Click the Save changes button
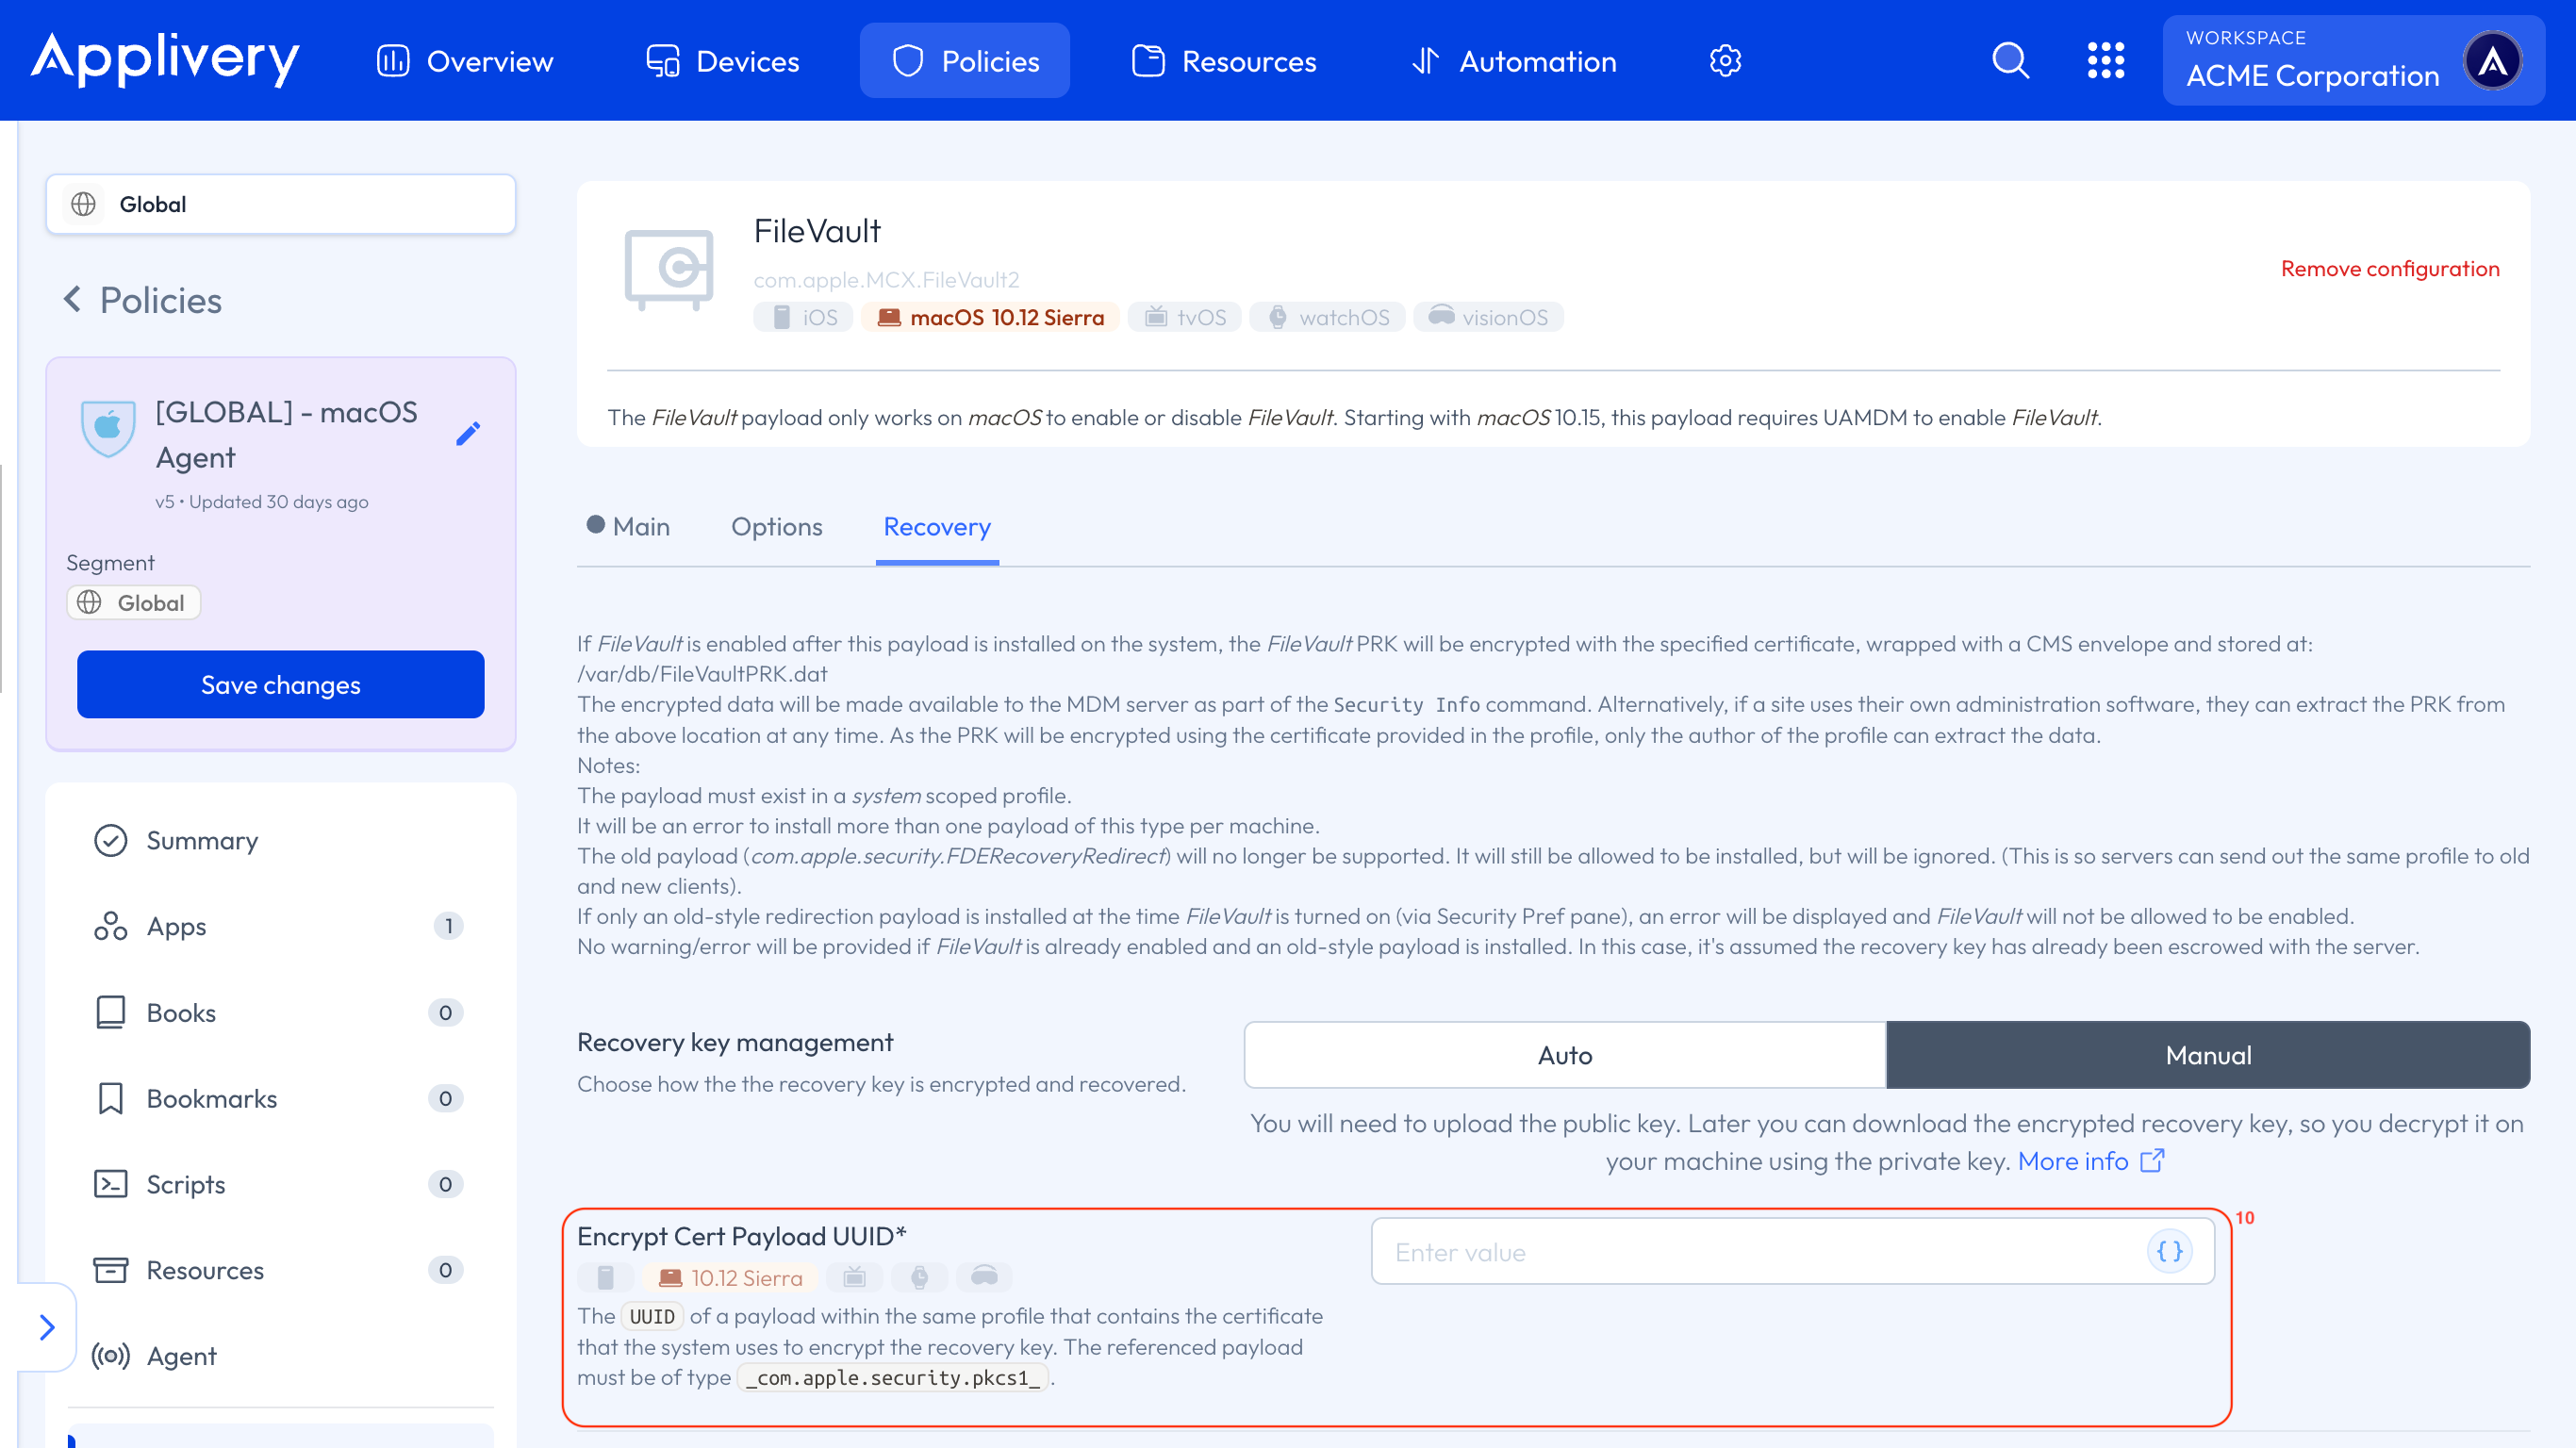Screen dimensions: 2576x1448 click(x=280, y=685)
